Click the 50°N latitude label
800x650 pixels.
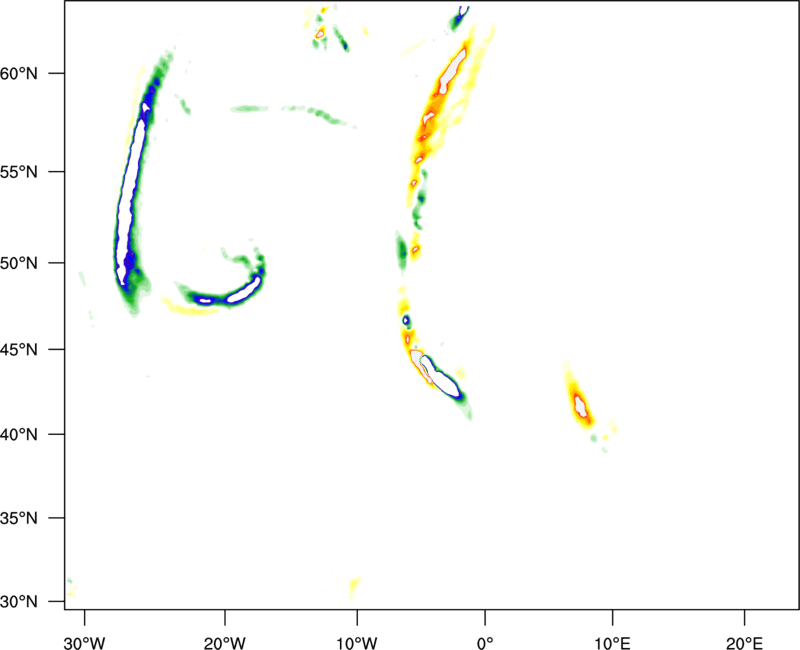click(x=19, y=263)
